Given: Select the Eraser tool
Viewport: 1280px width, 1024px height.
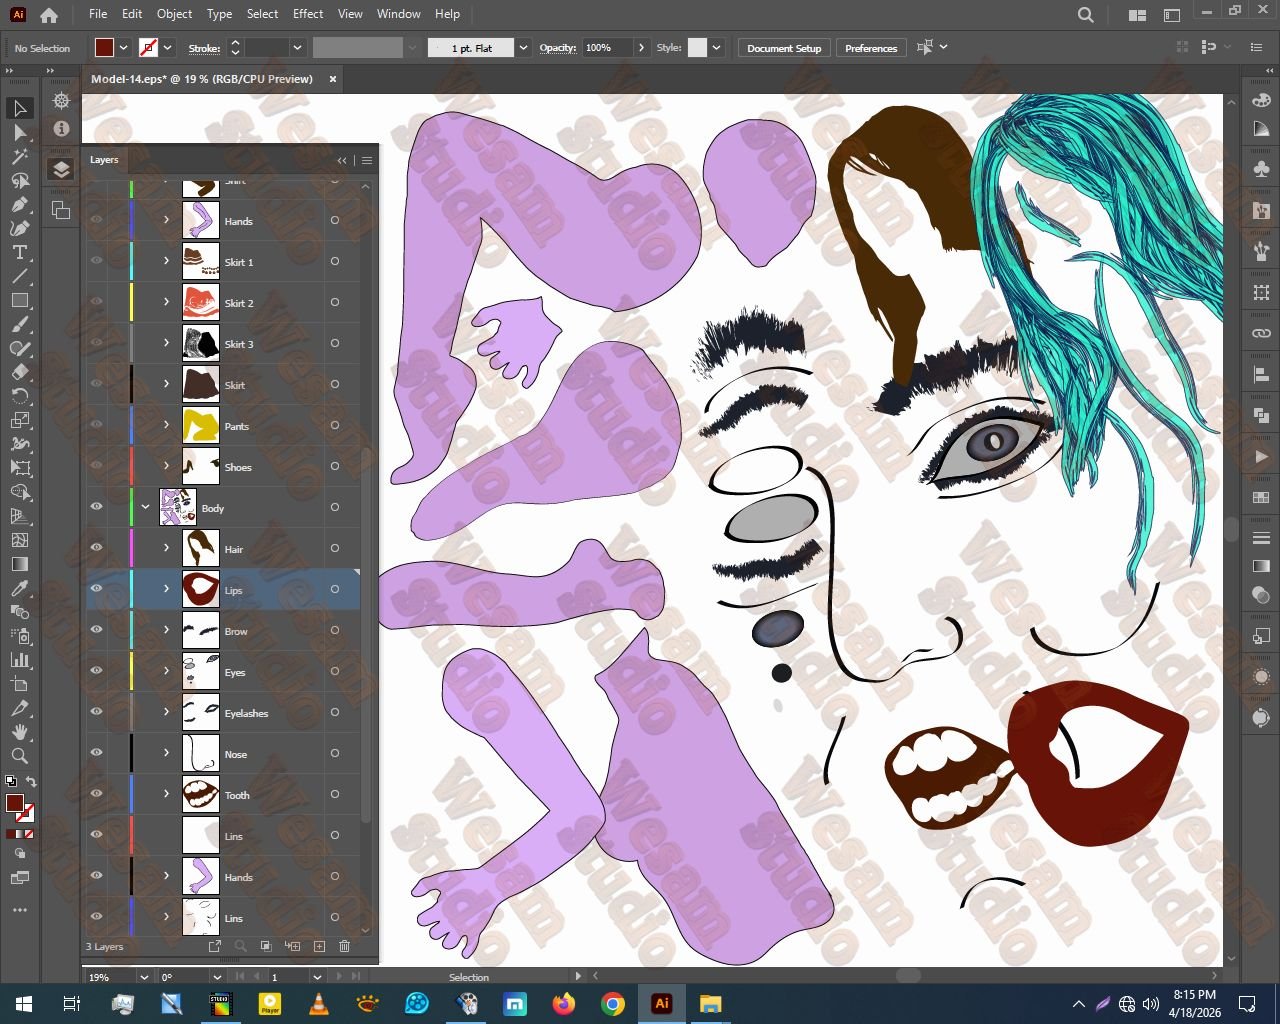Looking at the screenshot, I should tap(20, 372).
